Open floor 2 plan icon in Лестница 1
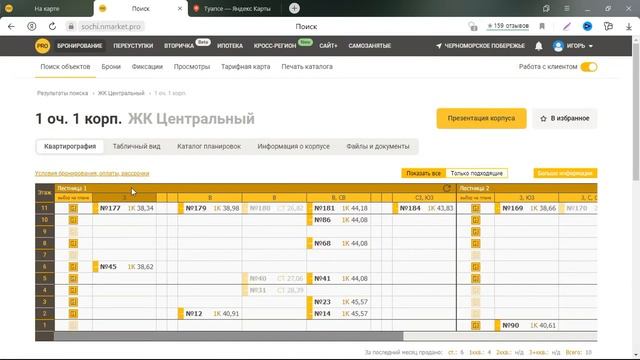The height and width of the screenshot is (360, 640). pos(73,314)
